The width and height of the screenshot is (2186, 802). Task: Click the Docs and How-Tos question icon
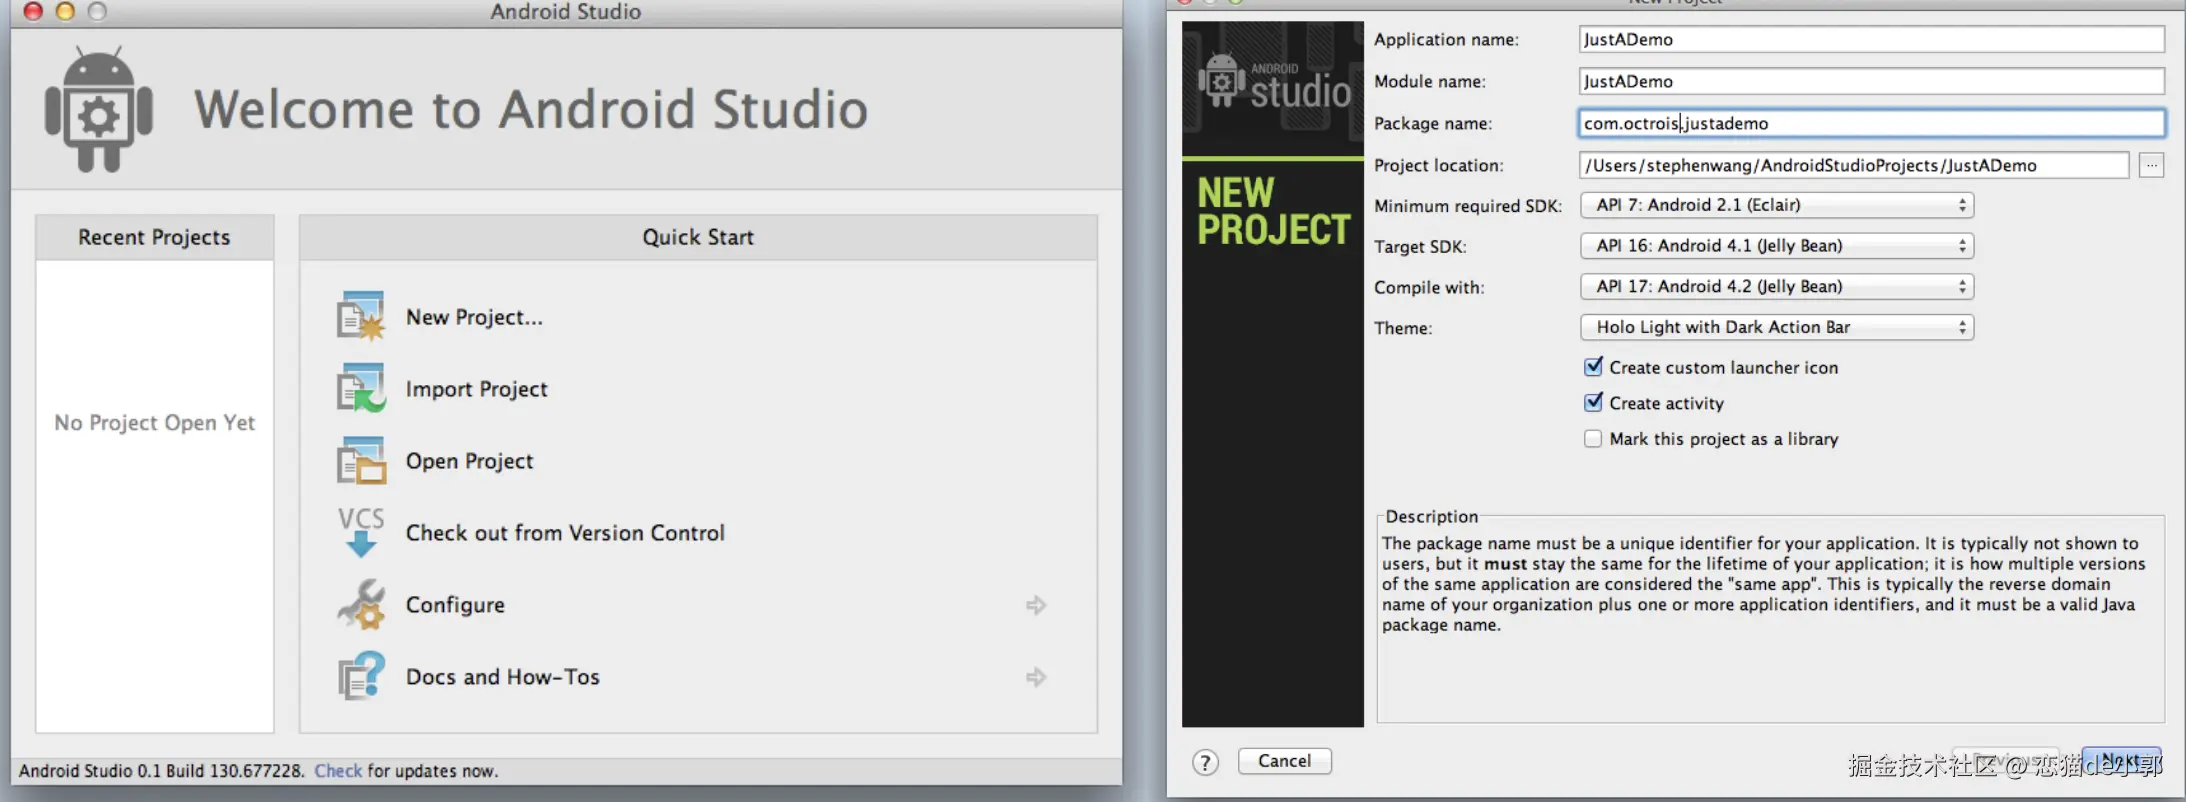pyautogui.click(x=361, y=676)
